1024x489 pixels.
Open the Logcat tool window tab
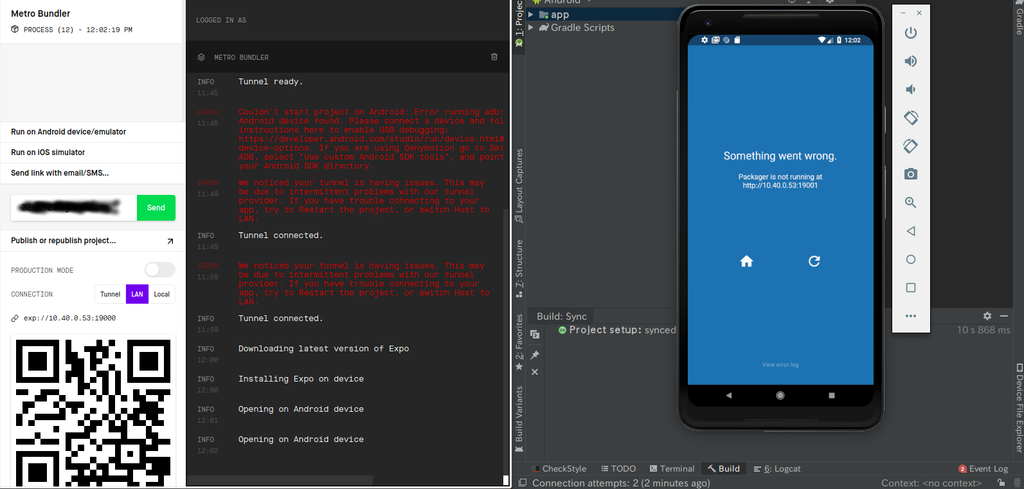coord(777,468)
